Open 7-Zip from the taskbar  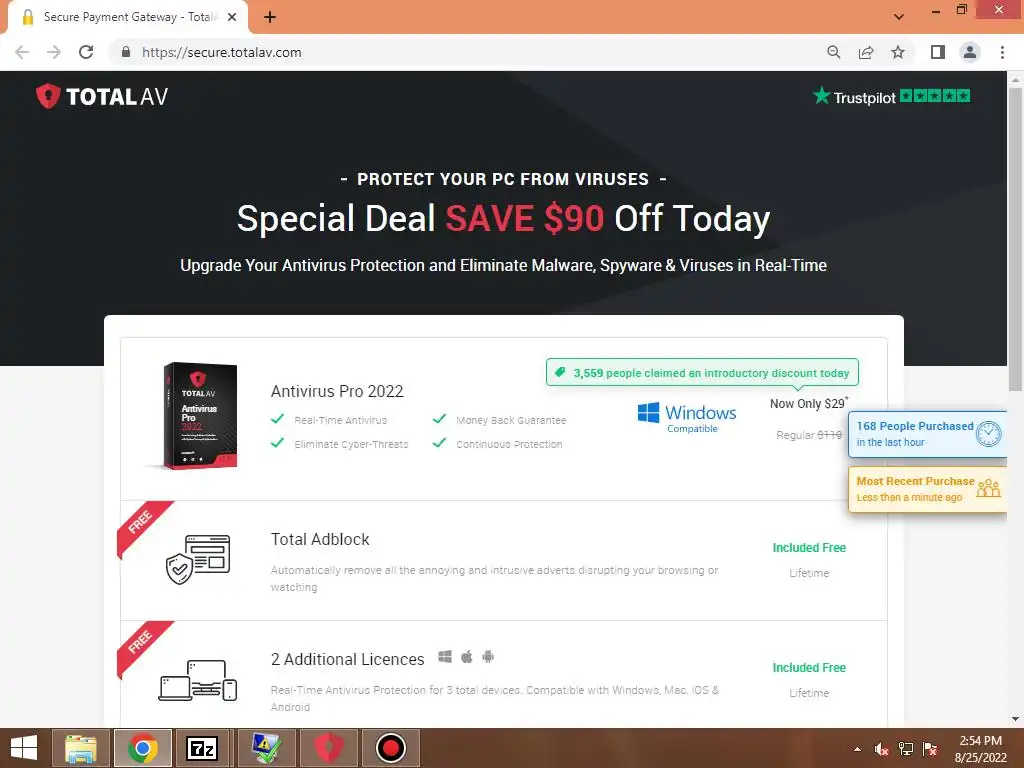coord(203,748)
